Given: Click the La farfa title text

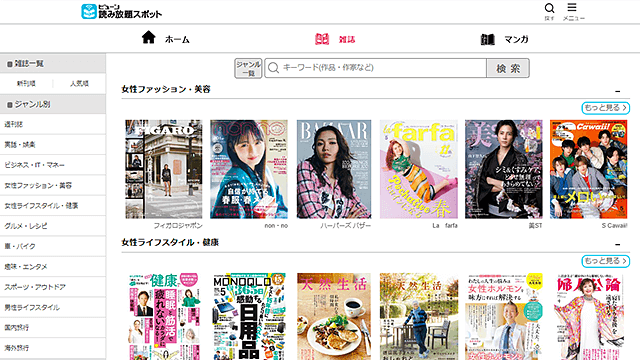Looking at the screenshot, I should point(445,225).
